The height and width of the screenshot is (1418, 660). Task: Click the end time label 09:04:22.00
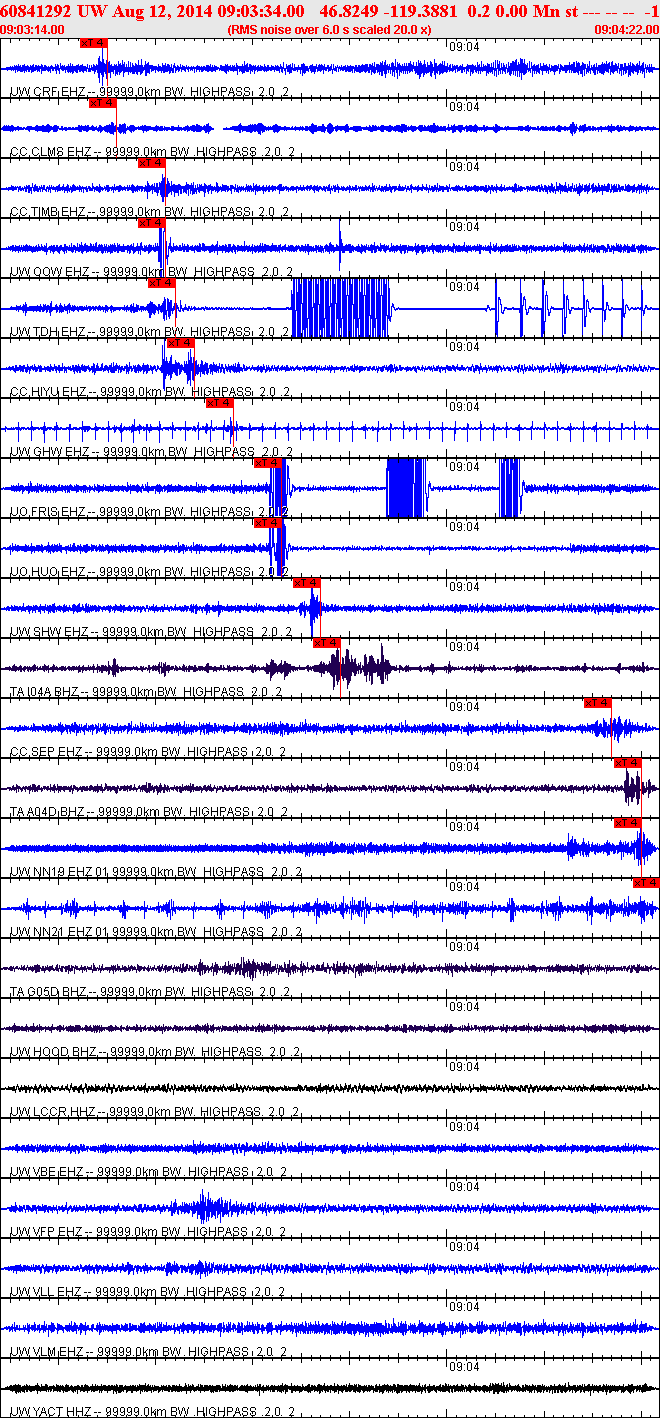click(x=626, y=29)
